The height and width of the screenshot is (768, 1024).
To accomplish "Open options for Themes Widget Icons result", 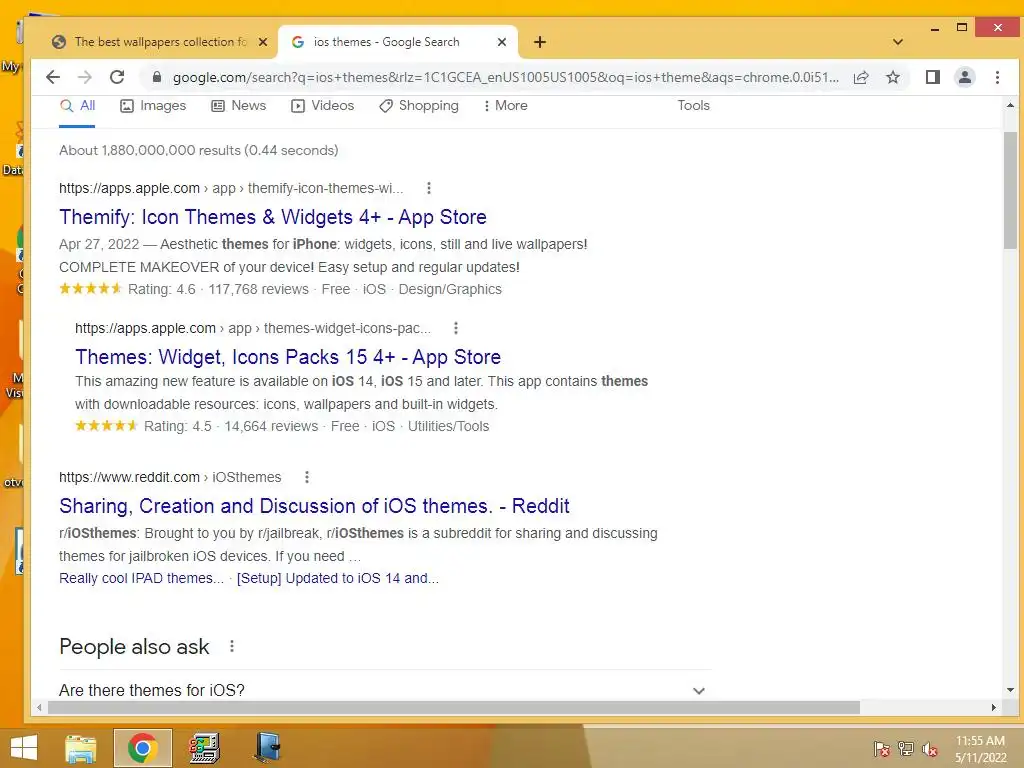I will pos(456,328).
